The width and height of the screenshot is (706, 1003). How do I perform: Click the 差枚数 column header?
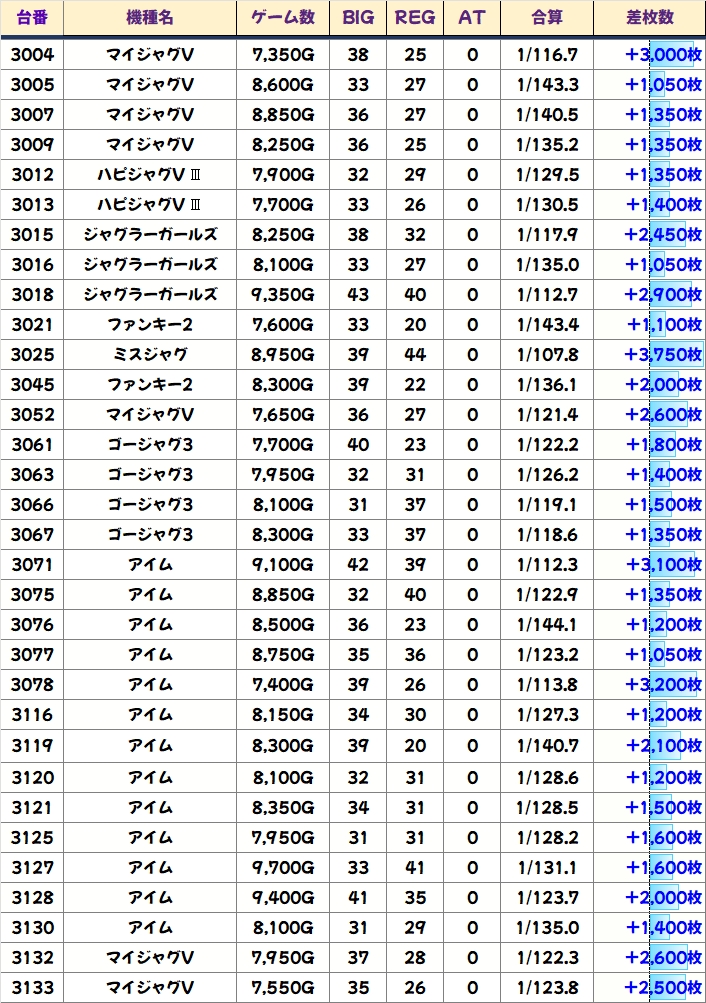(650, 17)
